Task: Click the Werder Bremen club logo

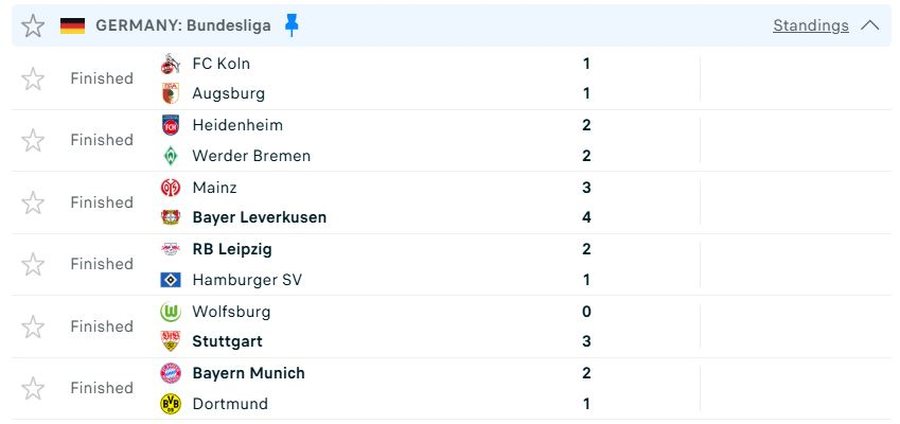Action: point(171,156)
